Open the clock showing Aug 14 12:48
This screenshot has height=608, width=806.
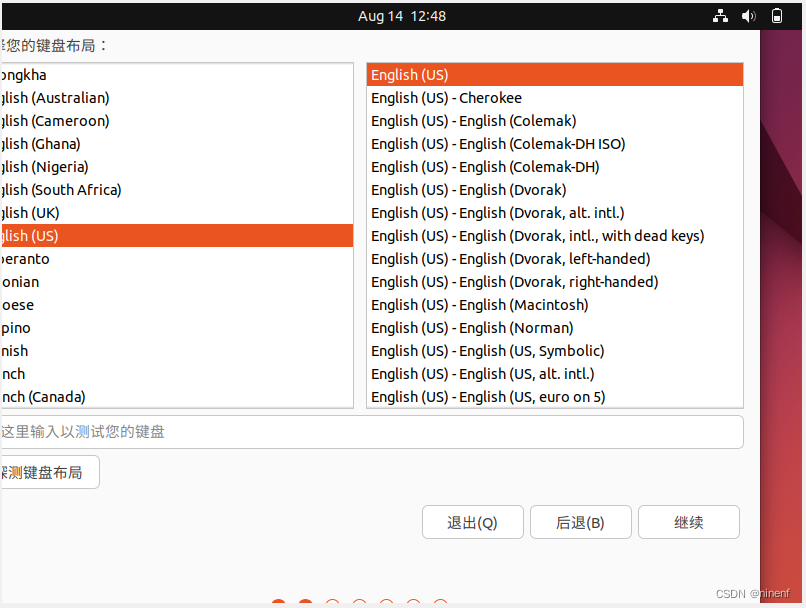(402, 16)
